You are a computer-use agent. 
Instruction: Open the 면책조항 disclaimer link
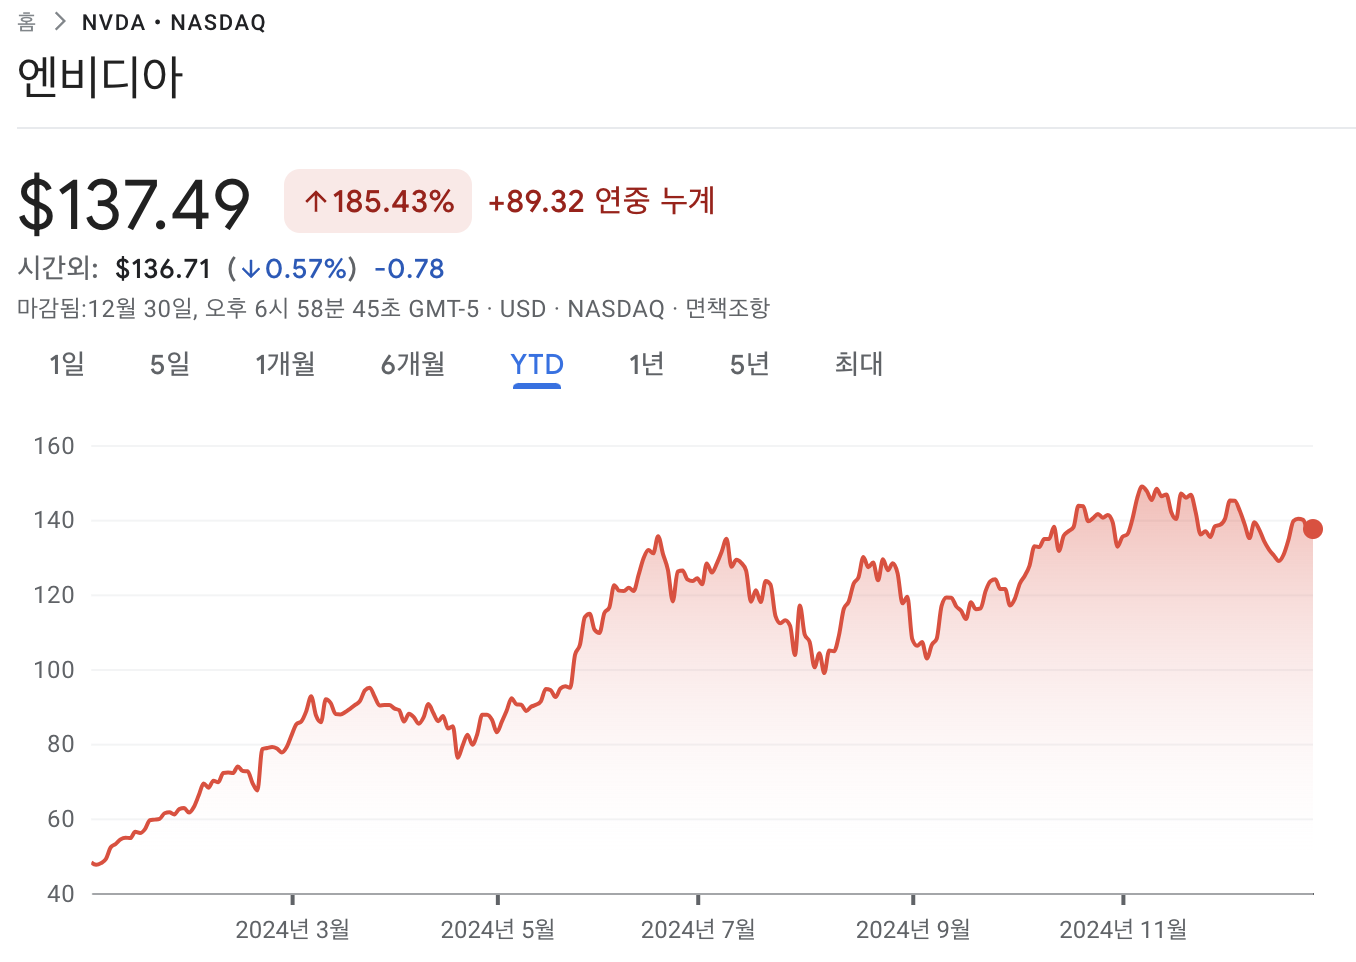point(727,308)
